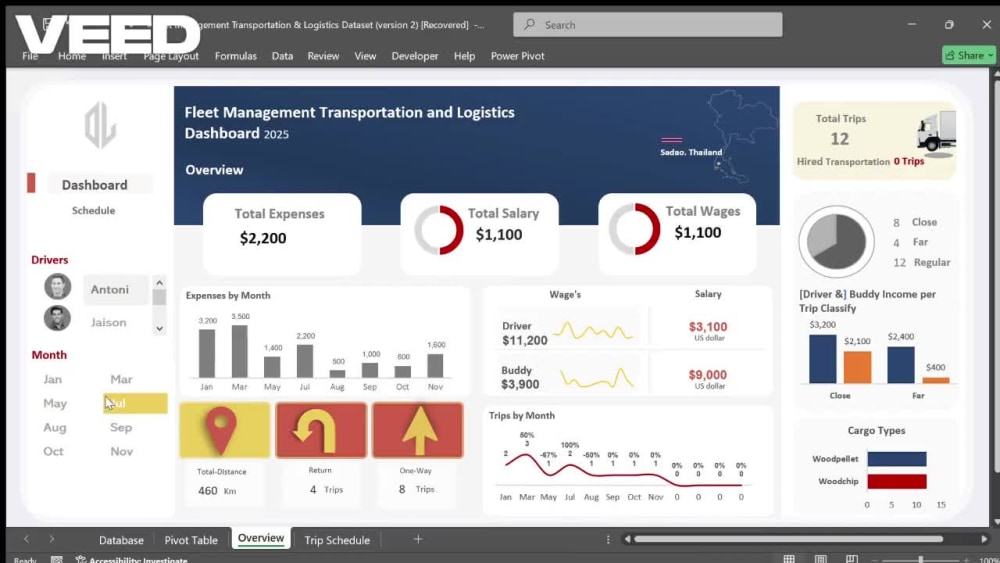Click the red One-Way up arrow icon
This screenshot has width=1000, height=563.
point(418,430)
